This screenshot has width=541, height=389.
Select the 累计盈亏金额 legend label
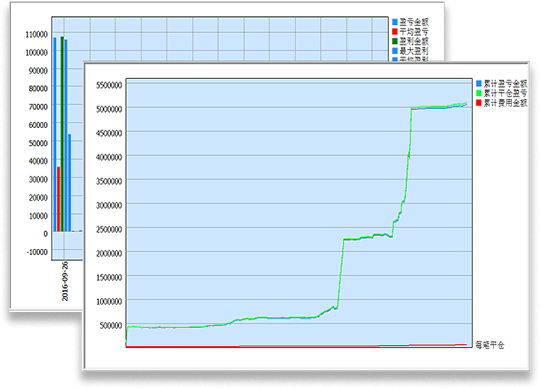click(505, 84)
